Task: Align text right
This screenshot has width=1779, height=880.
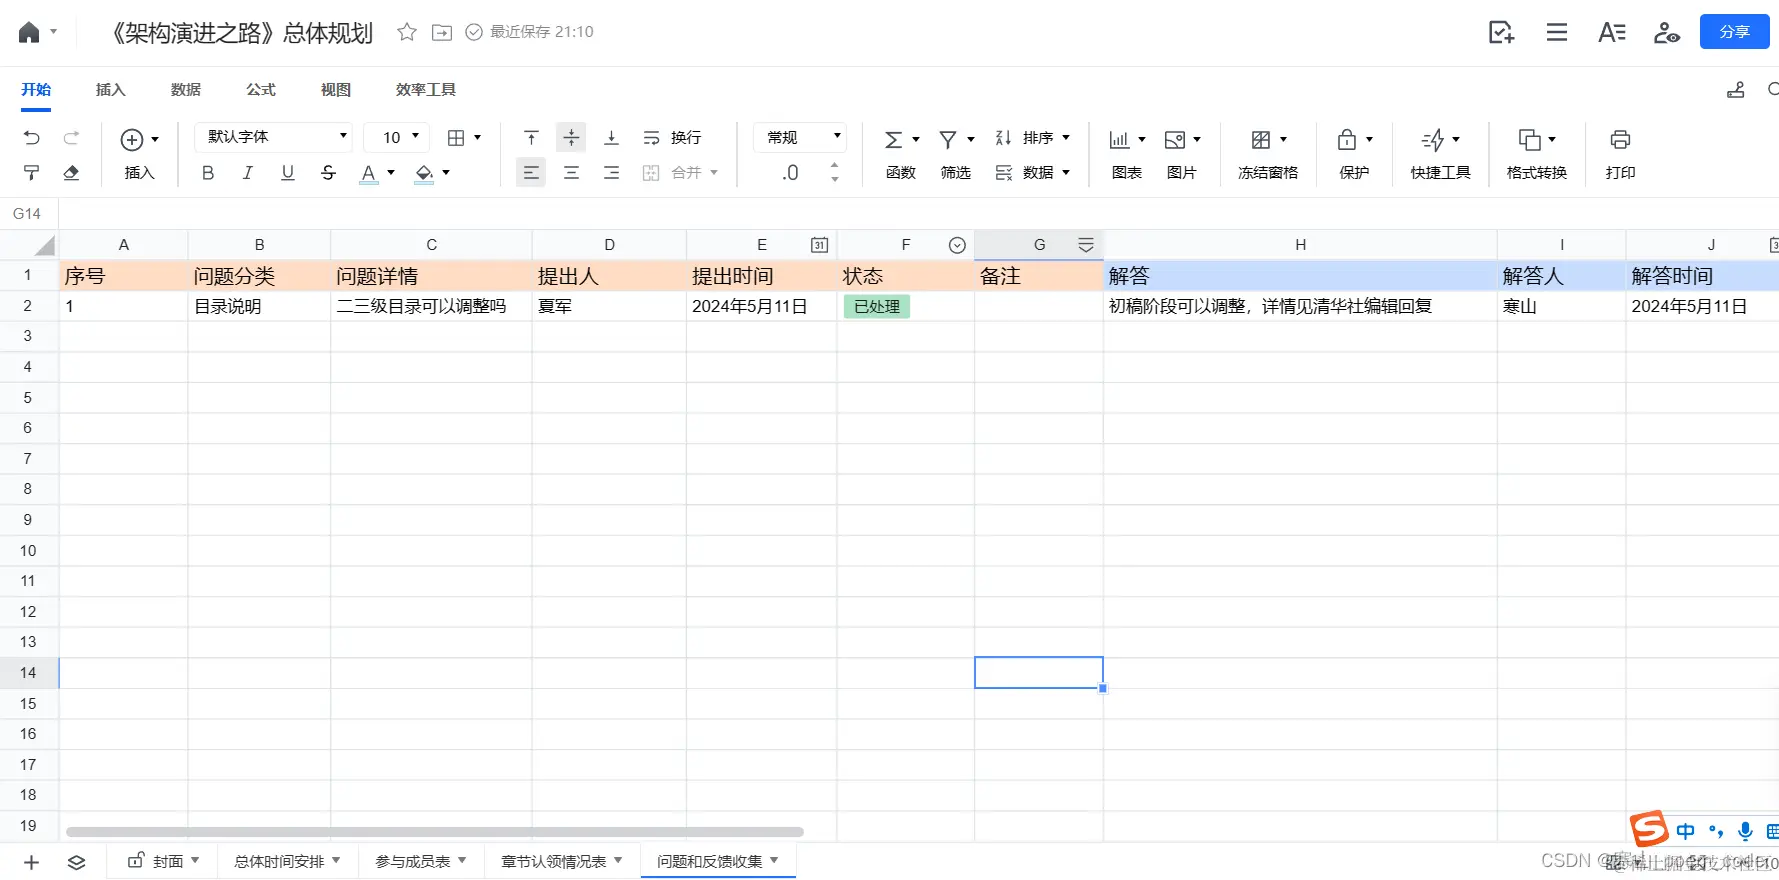Action: pyautogui.click(x=611, y=173)
